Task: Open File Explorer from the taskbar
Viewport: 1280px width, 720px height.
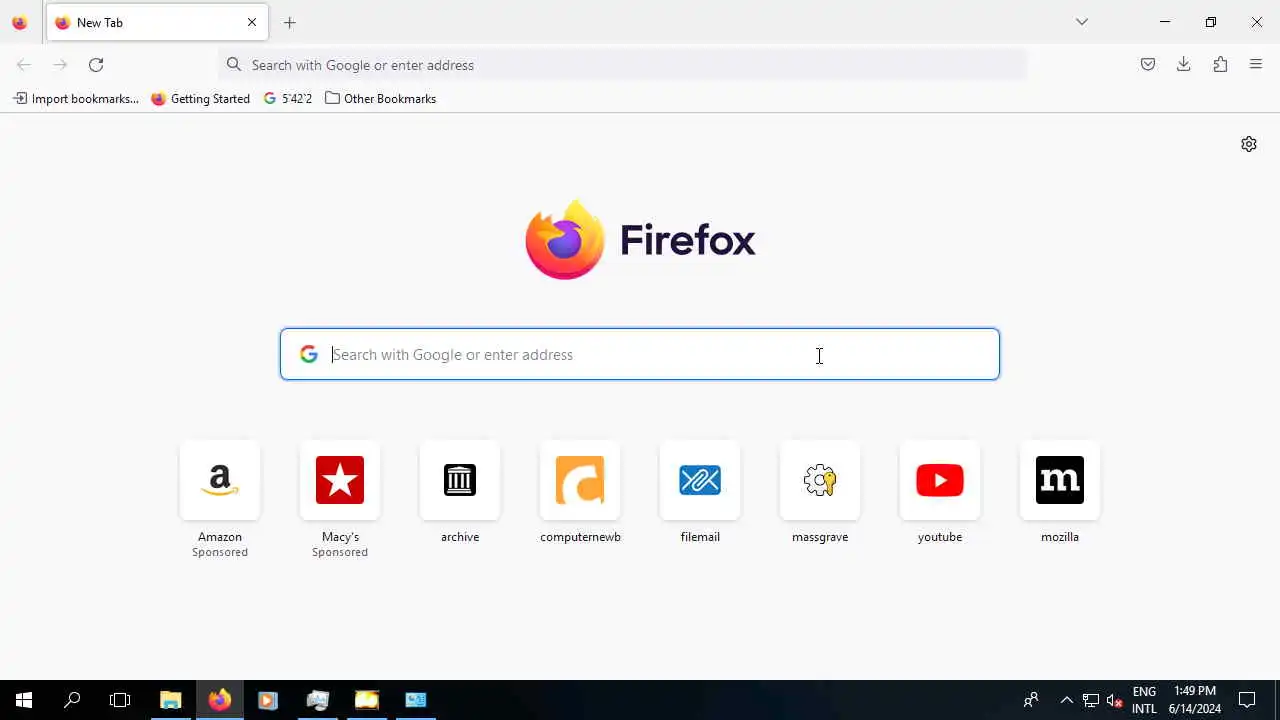Action: pos(171,700)
